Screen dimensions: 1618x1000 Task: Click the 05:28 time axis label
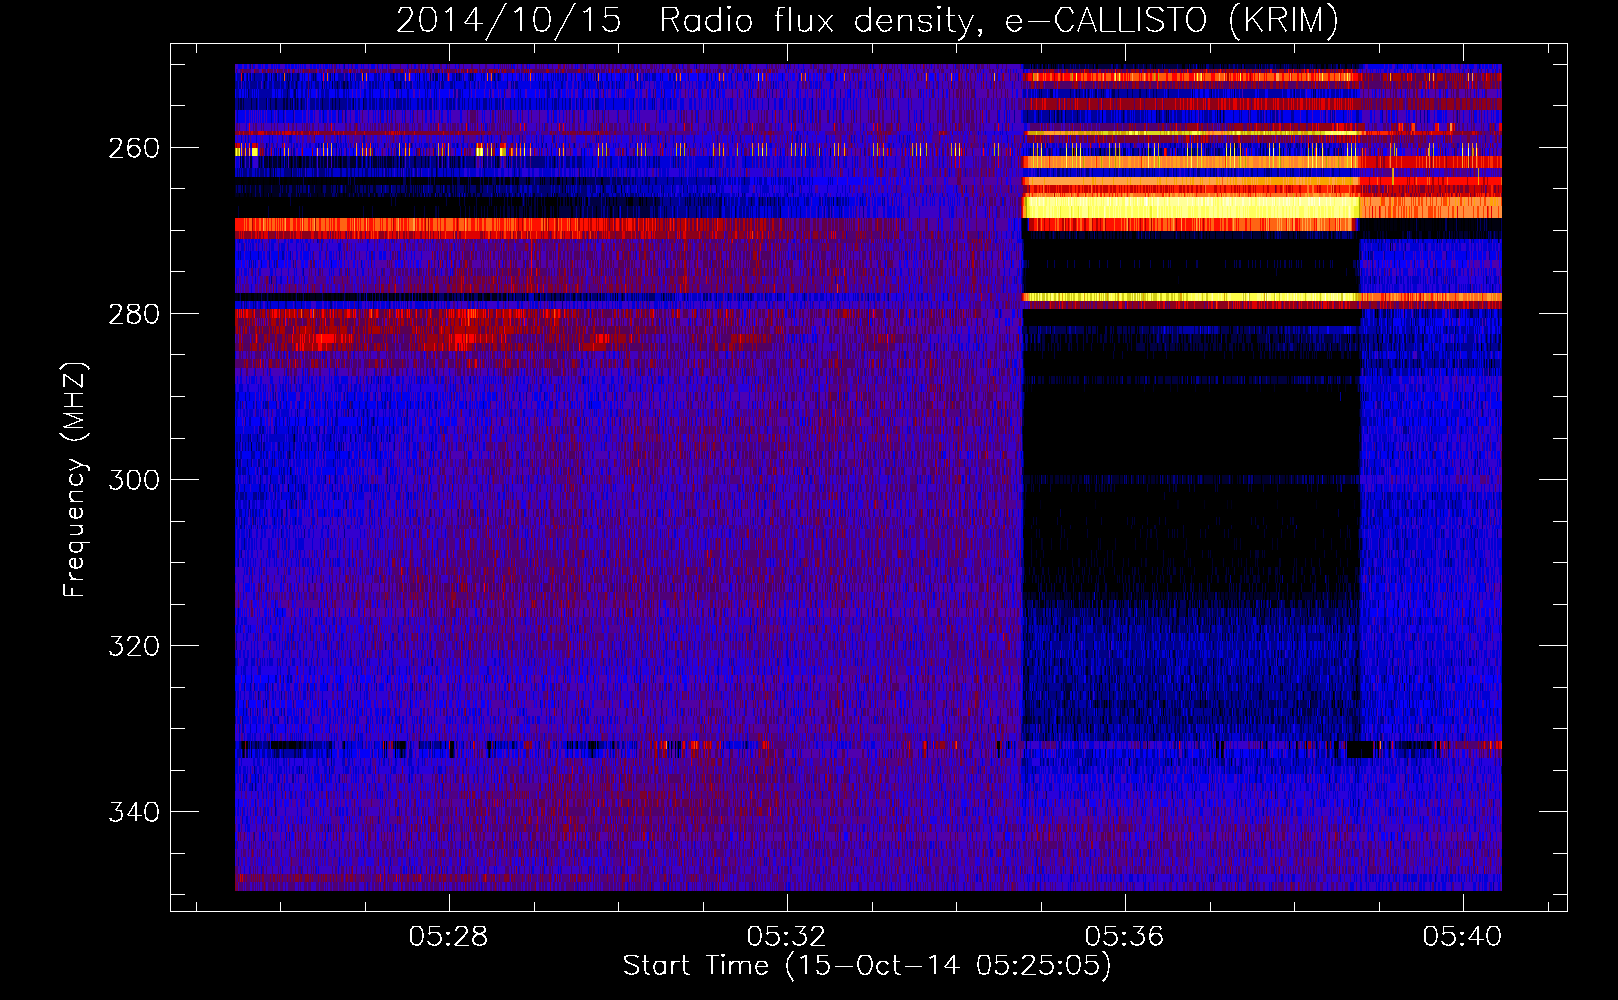point(448,936)
